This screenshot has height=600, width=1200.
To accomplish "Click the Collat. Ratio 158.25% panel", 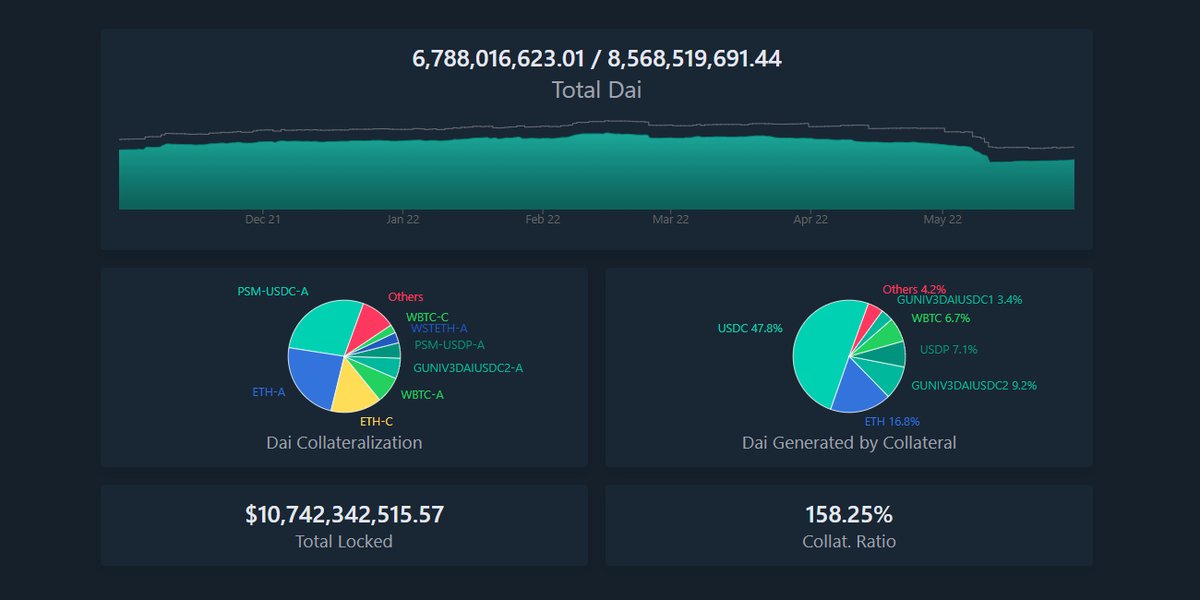I will pos(849,524).
